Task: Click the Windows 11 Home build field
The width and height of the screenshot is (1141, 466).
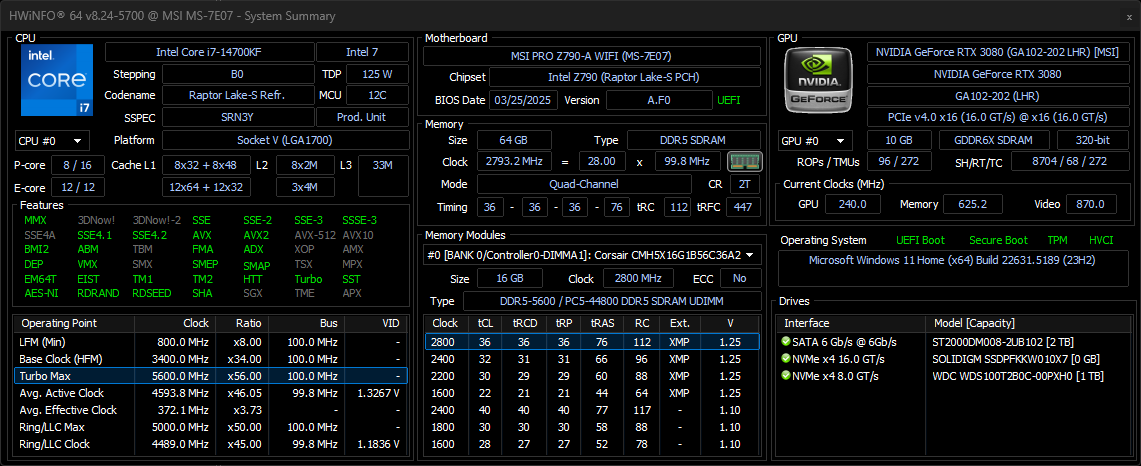Action: tap(953, 269)
